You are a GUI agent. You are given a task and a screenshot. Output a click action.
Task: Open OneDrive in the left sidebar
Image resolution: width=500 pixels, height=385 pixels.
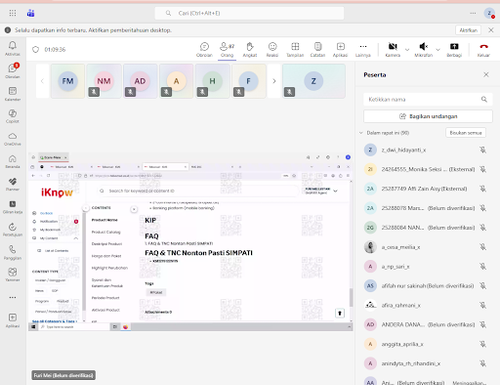[12, 139]
